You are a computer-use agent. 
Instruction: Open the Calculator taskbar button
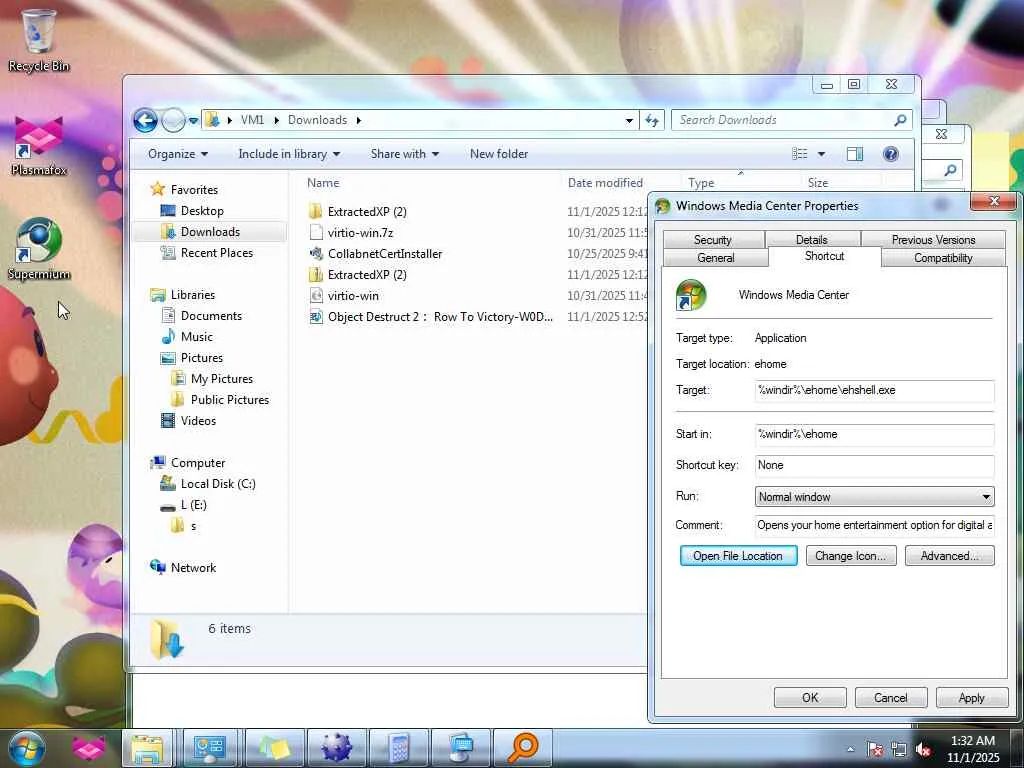[398, 748]
